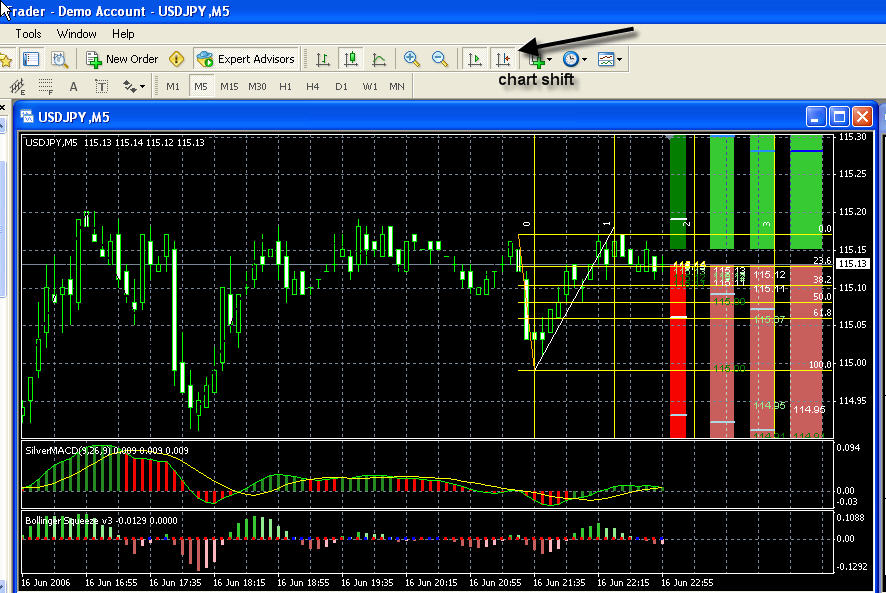Toggle the chart shift icon
The height and width of the screenshot is (593, 886).
pos(503,59)
